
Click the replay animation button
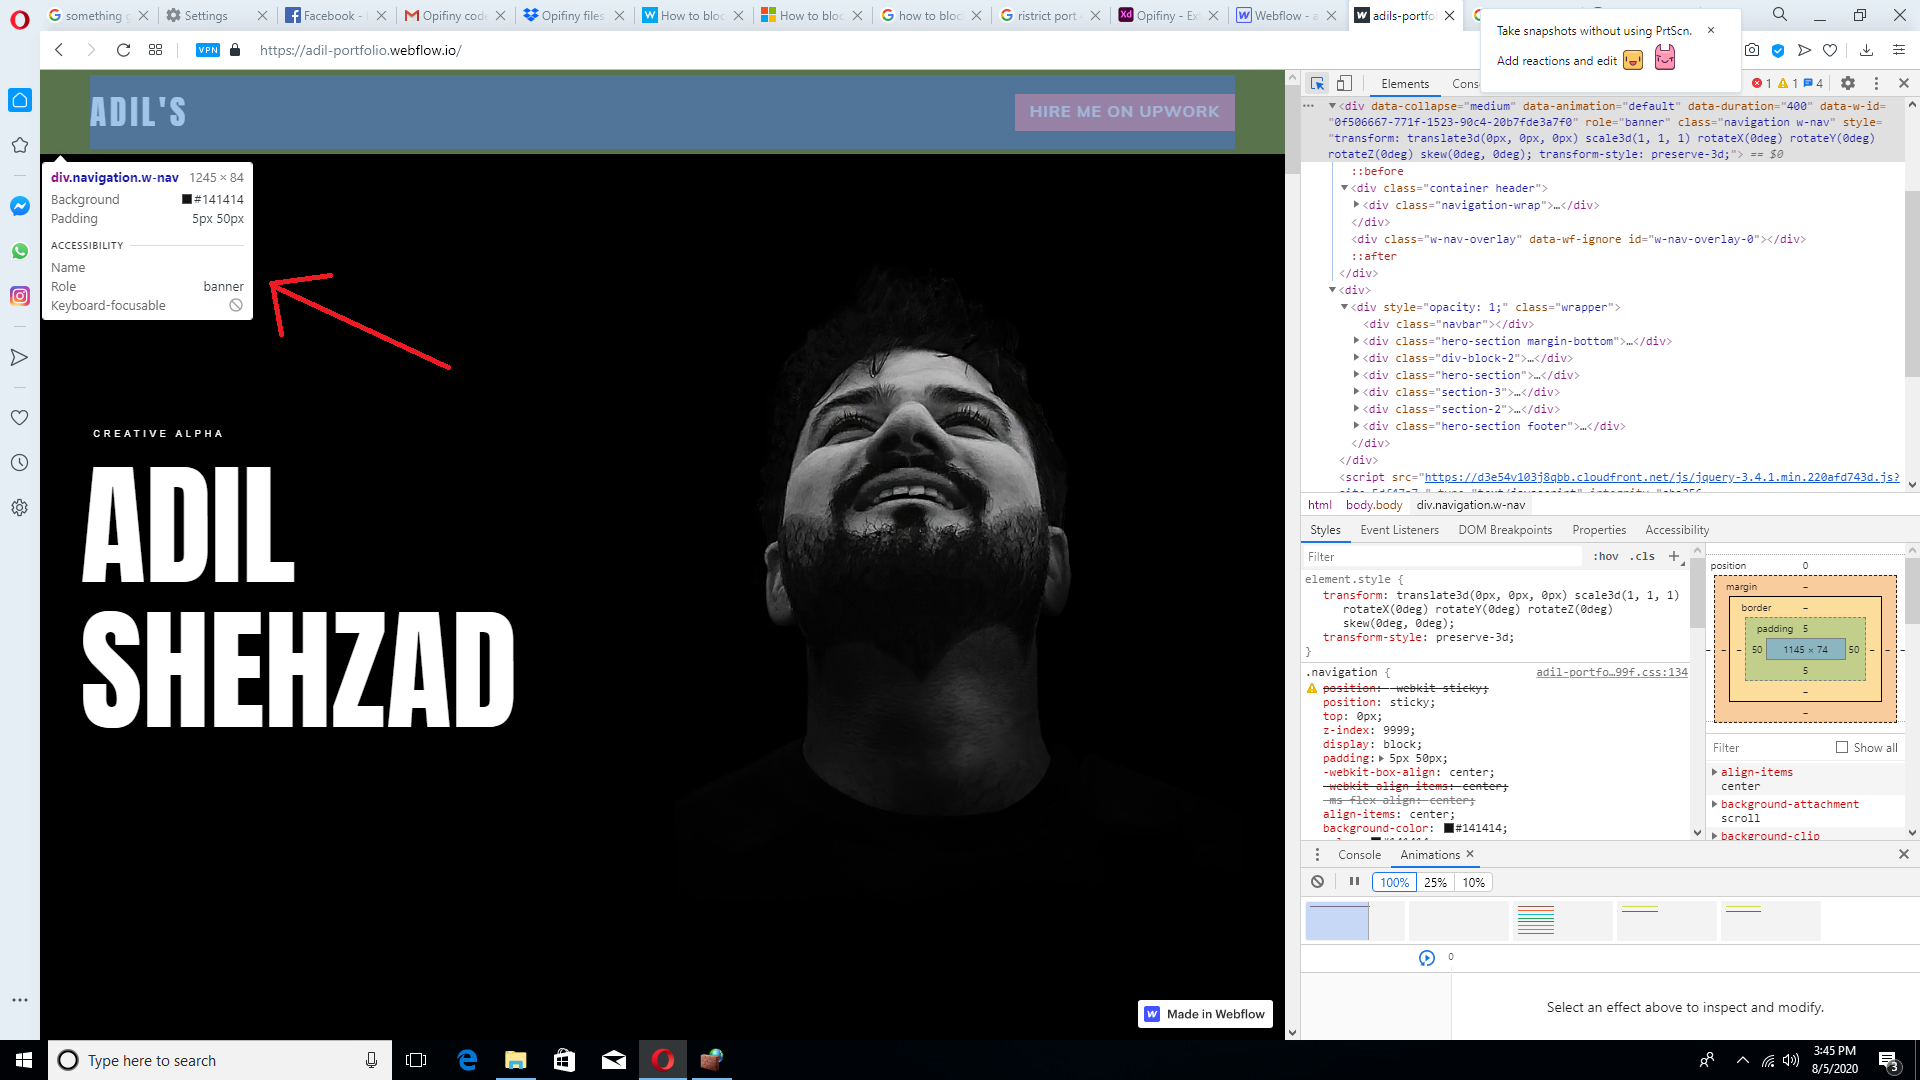pos(1427,958)
